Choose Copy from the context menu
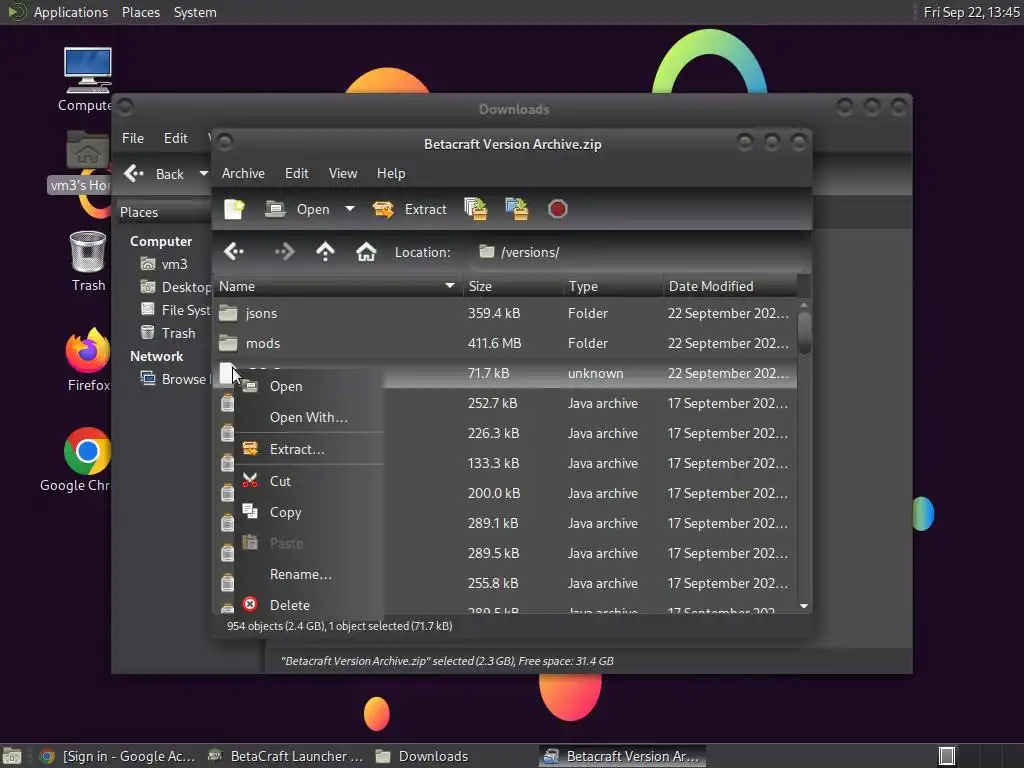Viewport: 1024px width, 768px height. pos(308,512)
